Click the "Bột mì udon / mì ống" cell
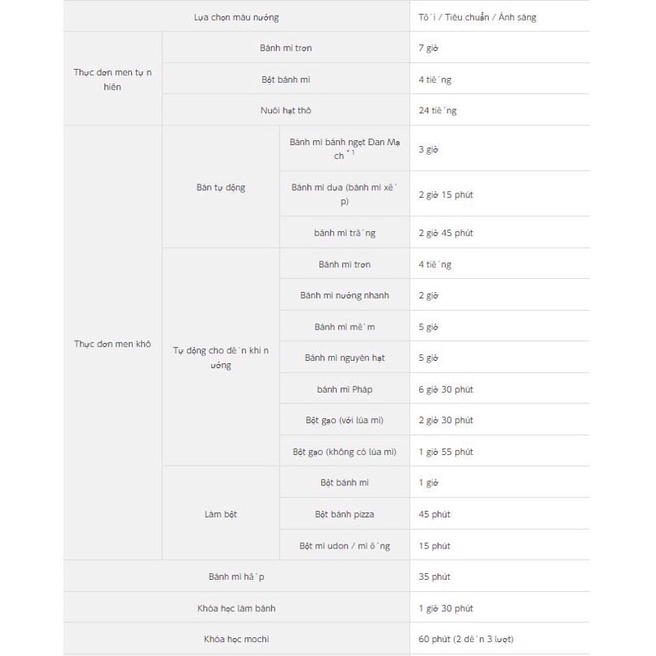This screenshot has height=656, width=656. 344,545
